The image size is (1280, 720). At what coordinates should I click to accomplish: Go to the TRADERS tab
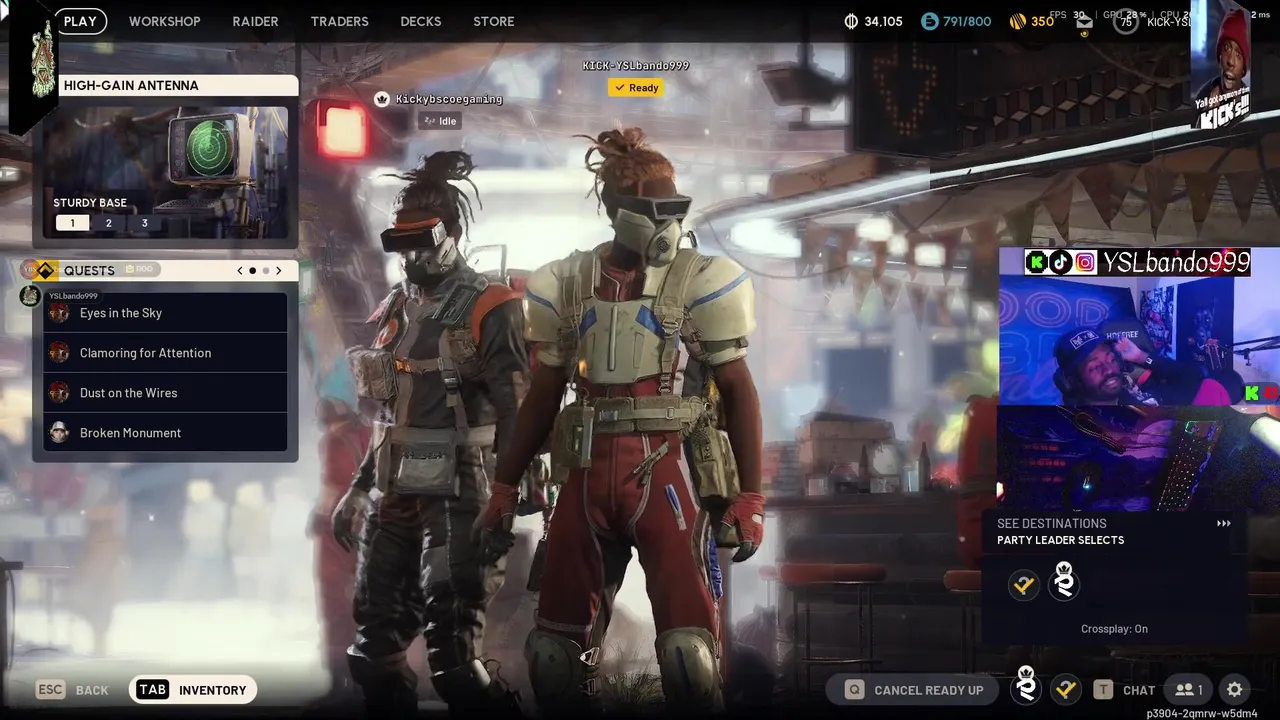click(339, 21)
